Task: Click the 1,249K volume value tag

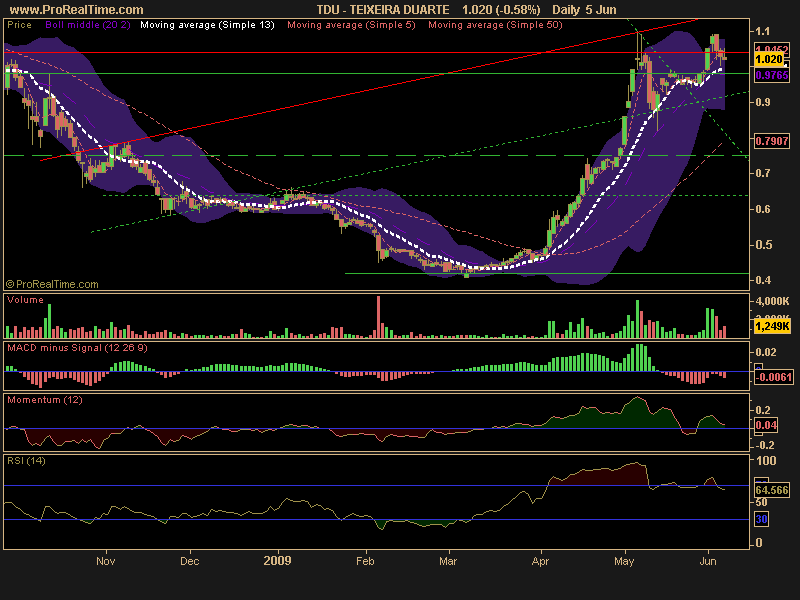Action: 772,326
